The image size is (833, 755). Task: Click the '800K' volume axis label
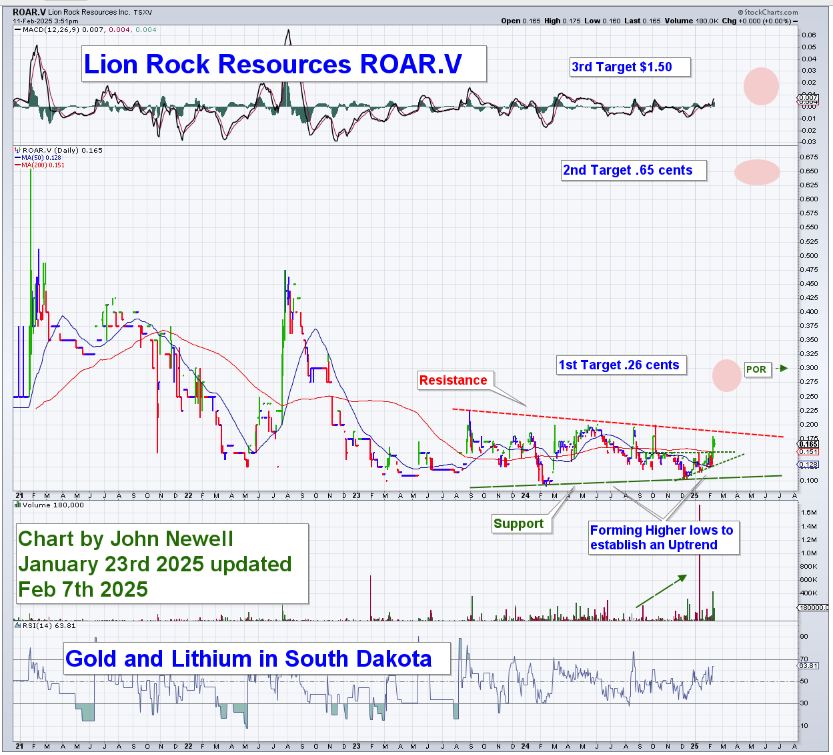808,566
